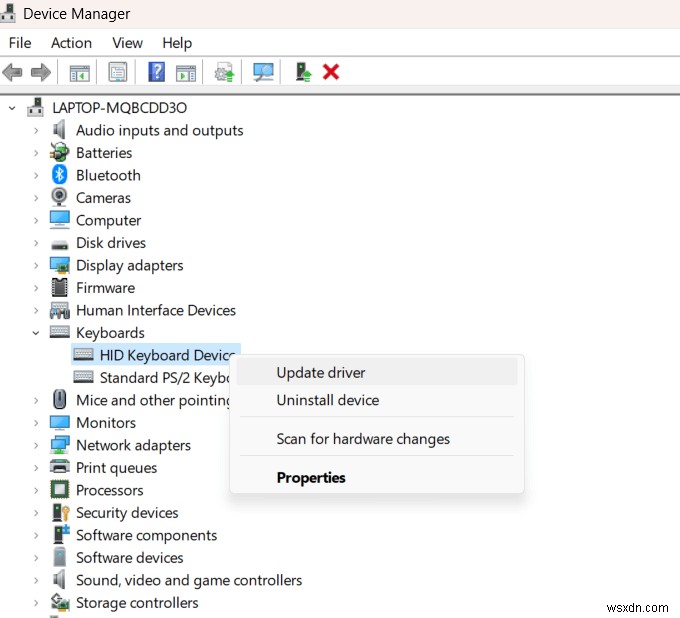Viewport: 680px width, 618px height.
Task: Expand Sound, video and game controllers
Action: click(x=36, y=580)
